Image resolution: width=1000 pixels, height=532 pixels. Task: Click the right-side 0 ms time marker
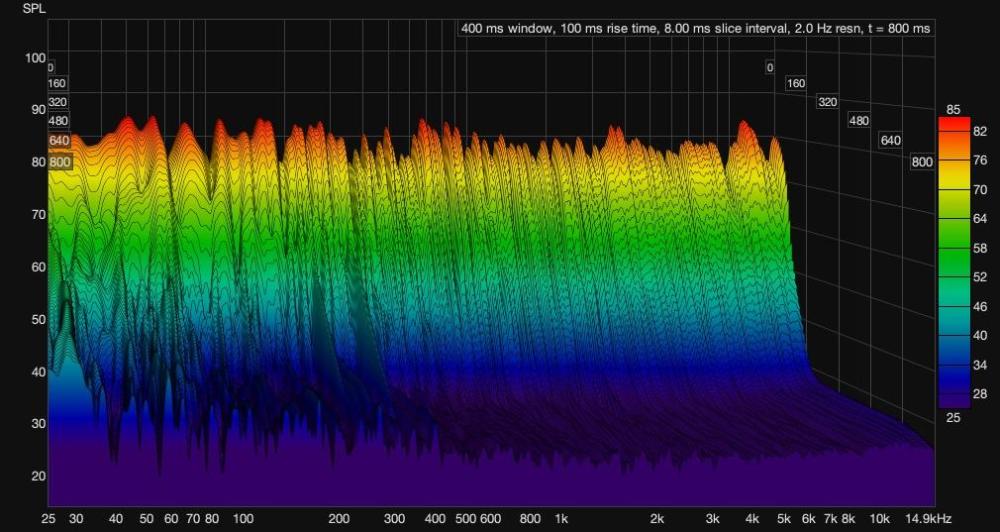tap(770, 67)
